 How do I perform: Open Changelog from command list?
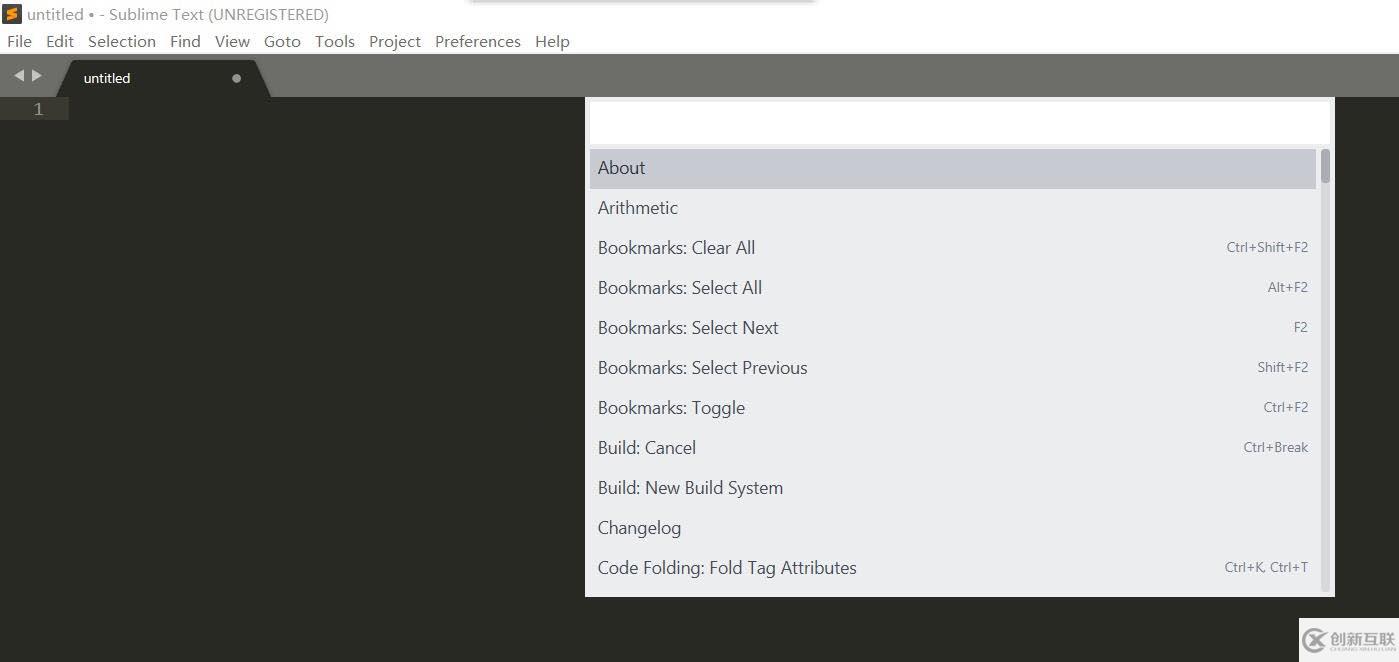tap(953, 528)
